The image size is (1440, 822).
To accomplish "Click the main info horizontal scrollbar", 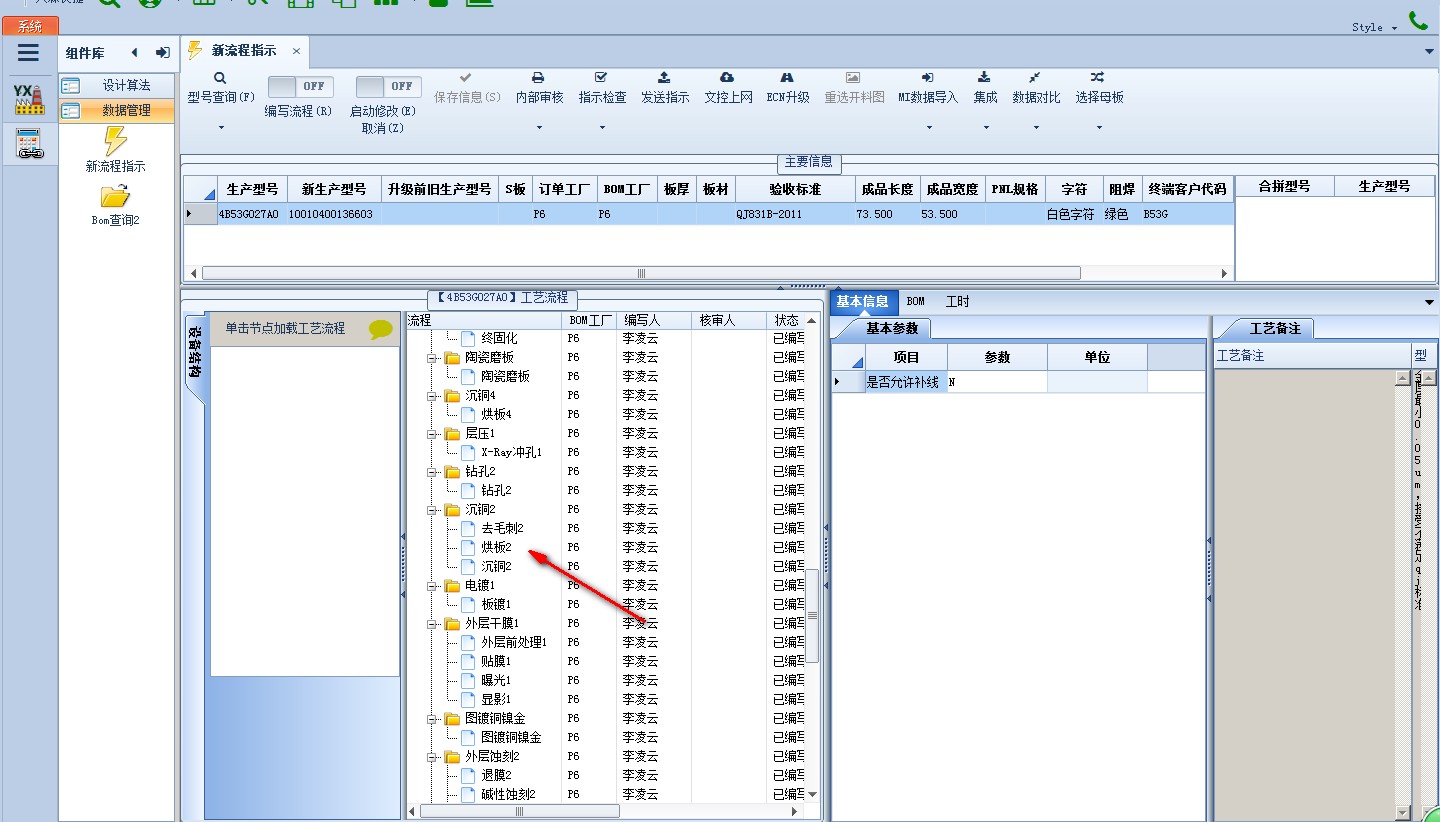I will (x=641, y=273).
